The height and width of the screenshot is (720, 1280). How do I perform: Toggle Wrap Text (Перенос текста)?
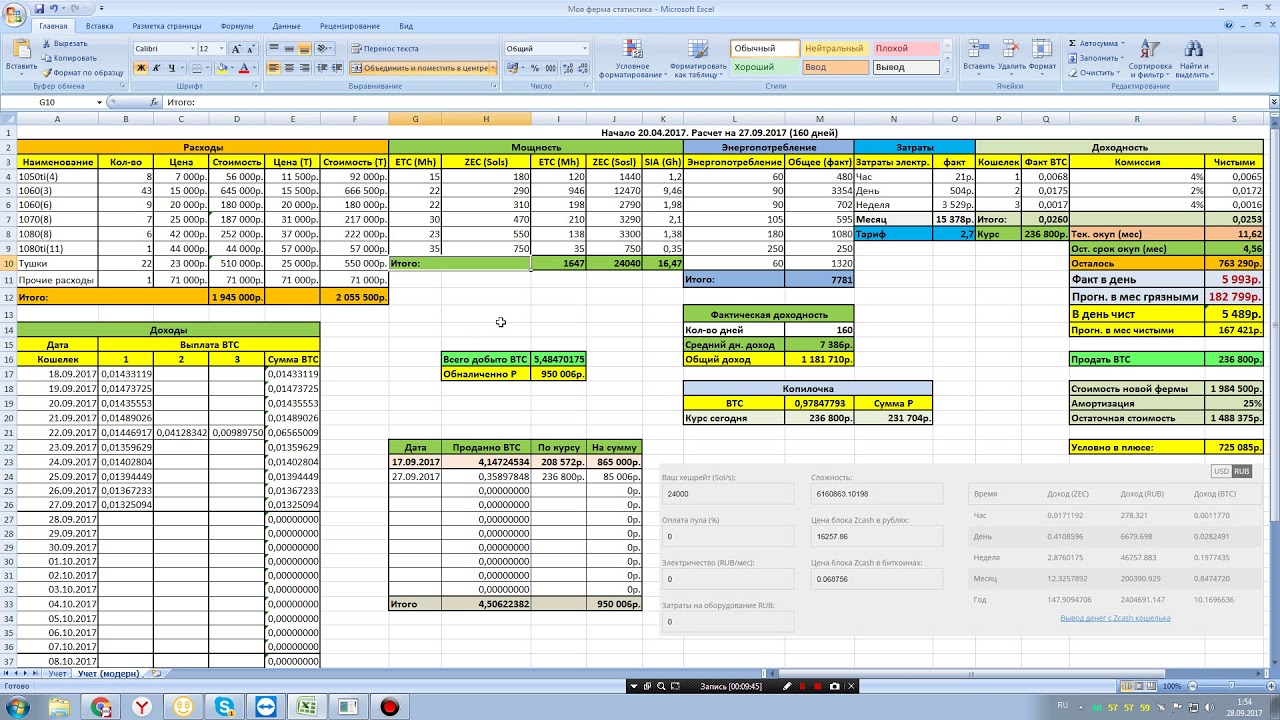(x=384, y=48)
